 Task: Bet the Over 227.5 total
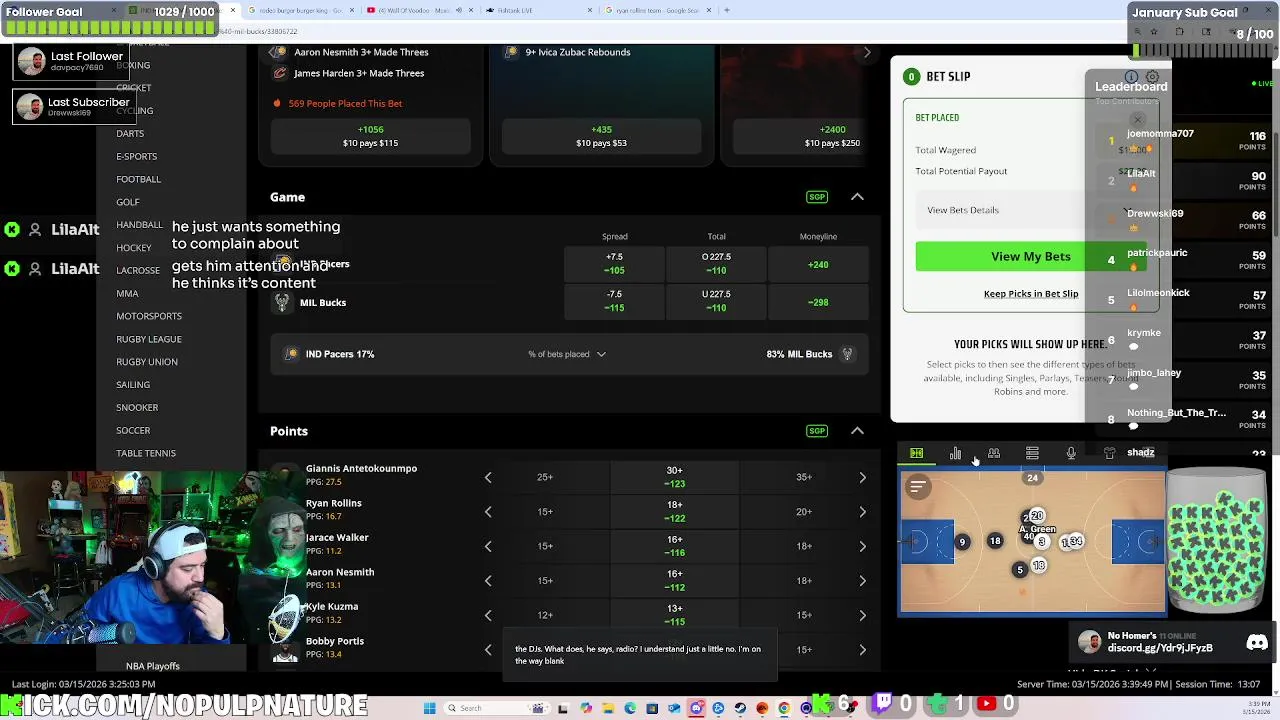click(x=716, y=264)
